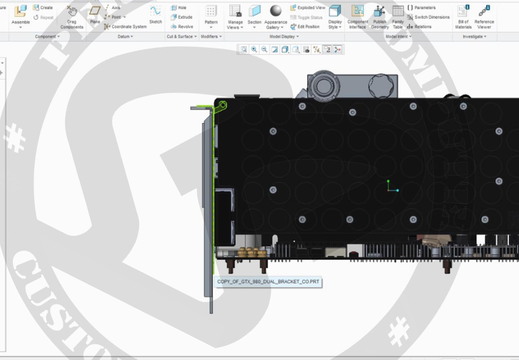
Task: Open the Relations editor
Action: pos(419,26)
